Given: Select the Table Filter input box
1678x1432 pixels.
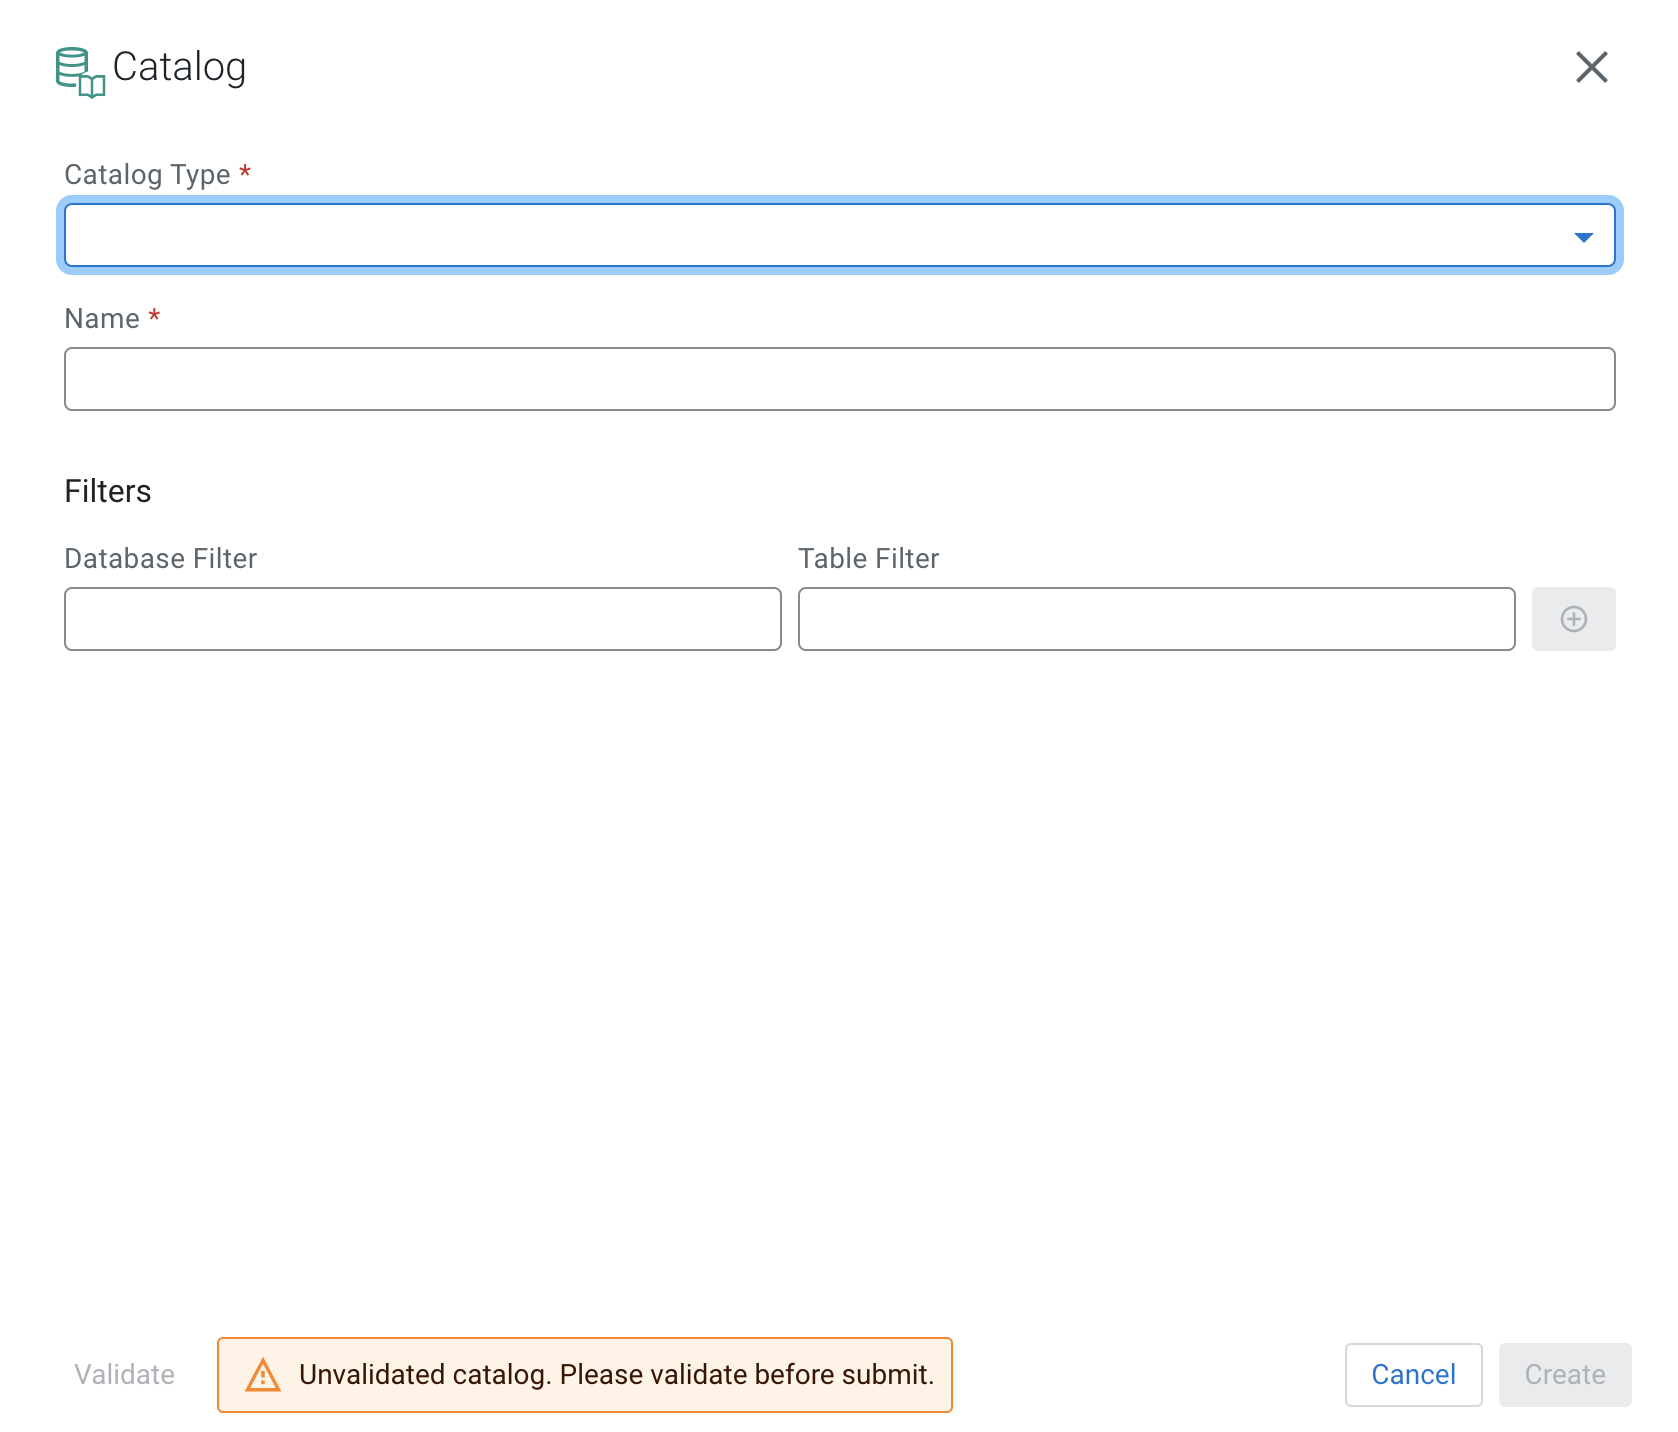Looking at the screenshot, I should [1156, 619].
